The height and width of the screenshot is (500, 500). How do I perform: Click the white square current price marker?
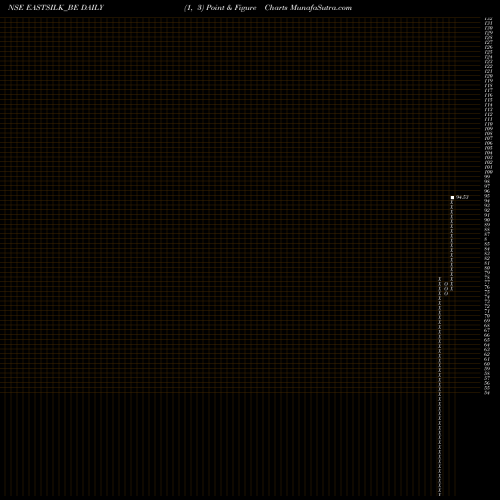coord(452,197)
